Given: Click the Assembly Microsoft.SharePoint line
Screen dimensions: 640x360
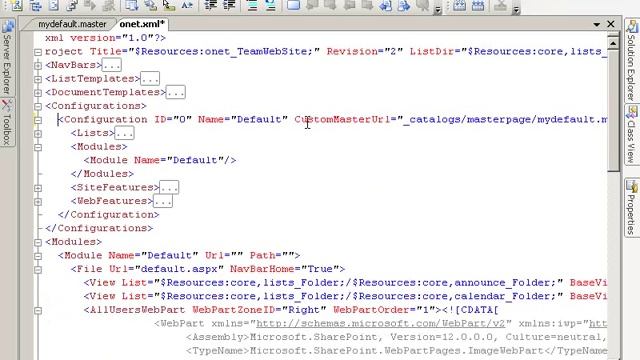Looking at the screenshot, I should click(396, 337).
